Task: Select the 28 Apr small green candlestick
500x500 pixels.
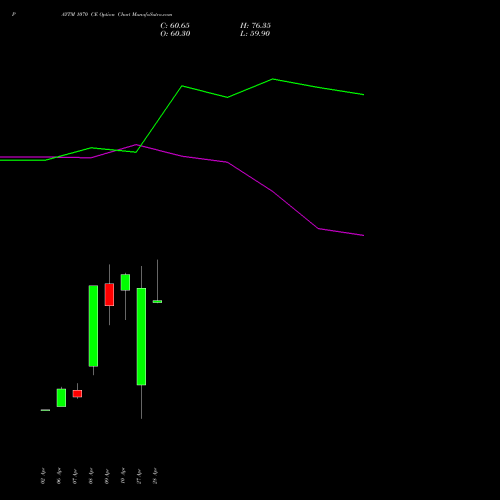Action: [x=157, y=301]
